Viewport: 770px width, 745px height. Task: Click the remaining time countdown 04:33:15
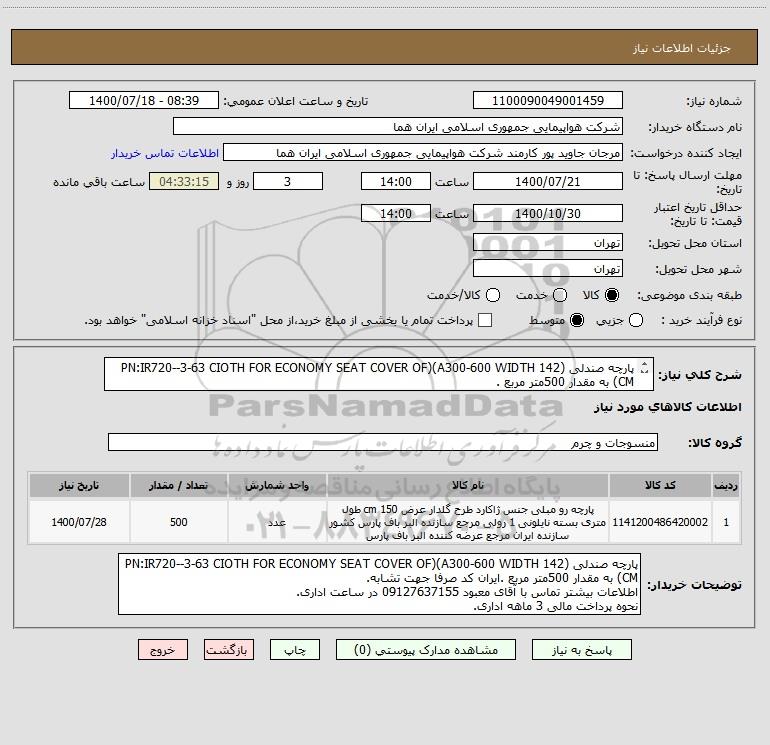184,181
